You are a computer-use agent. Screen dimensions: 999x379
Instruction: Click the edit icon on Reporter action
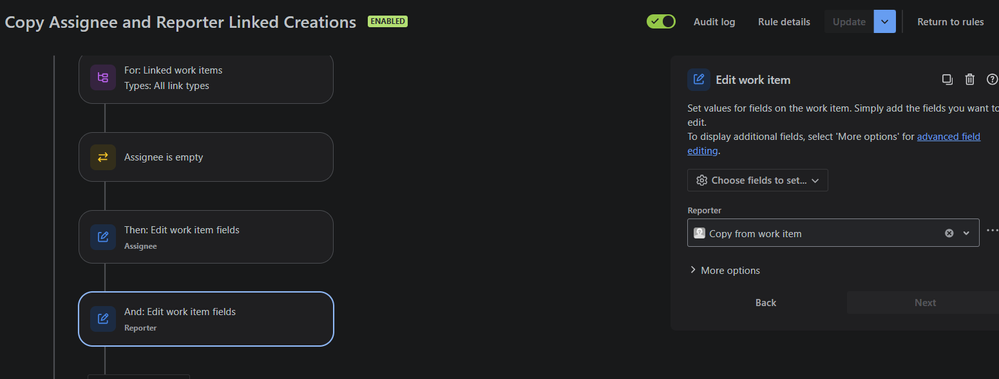[103, 319]
